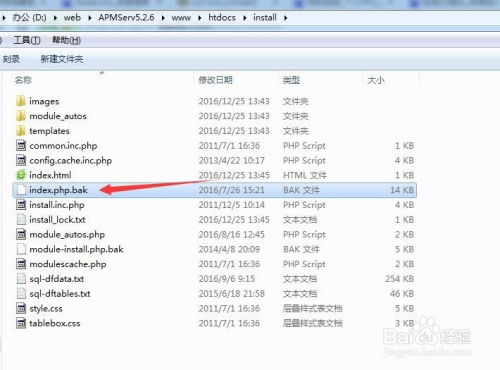Select the file name config.cache.inc.php
The height and width of the screenshot is (370, 500).
pos(71,160)
